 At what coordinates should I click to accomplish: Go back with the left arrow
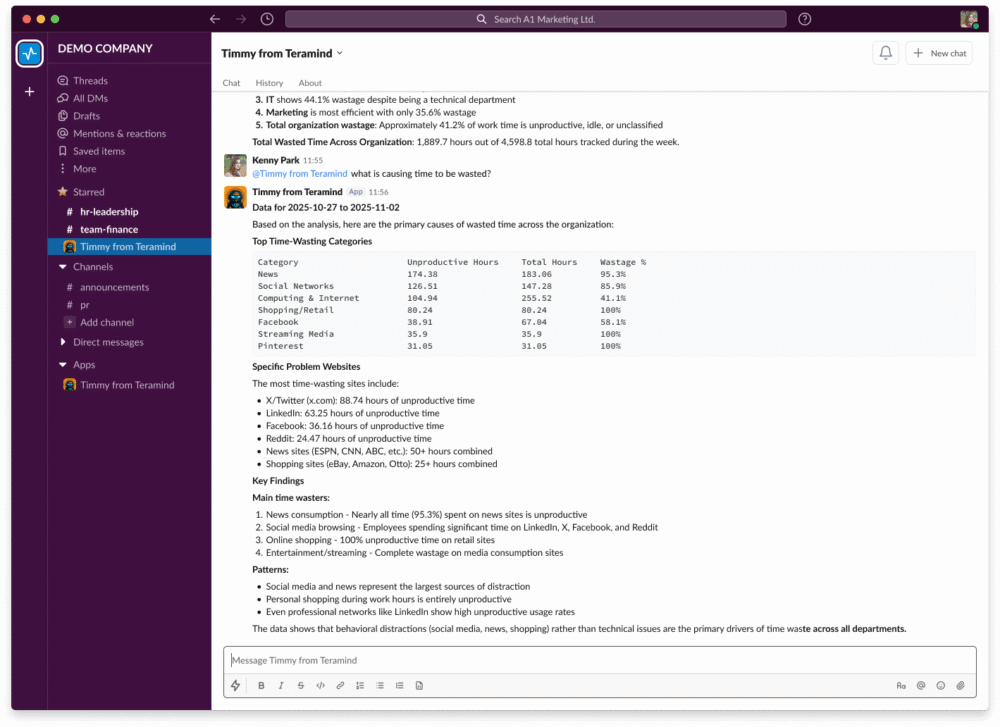(x=215, y=19)
